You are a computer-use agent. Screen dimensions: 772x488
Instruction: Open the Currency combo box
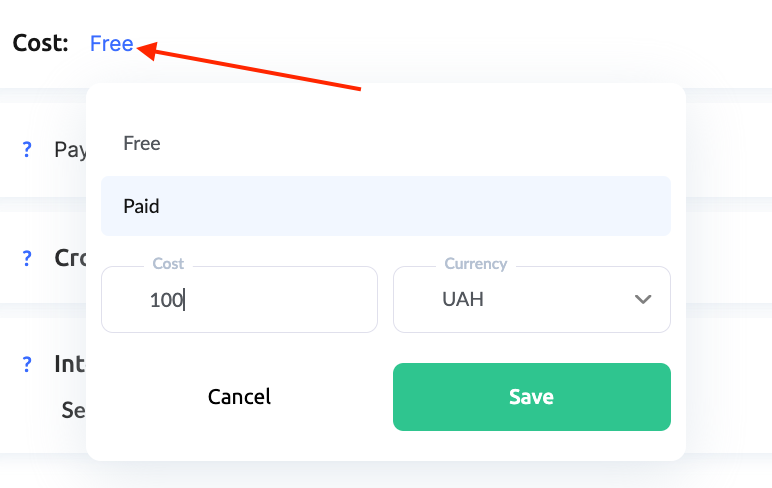click(x=531, y=299)
